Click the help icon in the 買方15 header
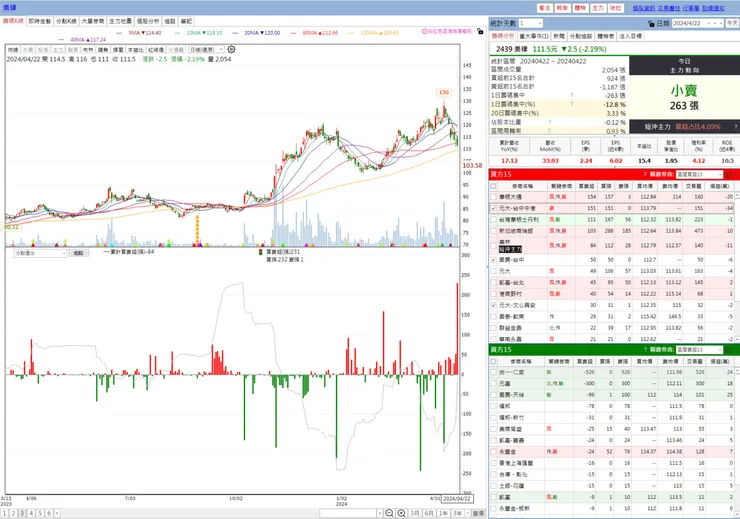The height and width of the screenshot is (519, 740). coord(645,174)
